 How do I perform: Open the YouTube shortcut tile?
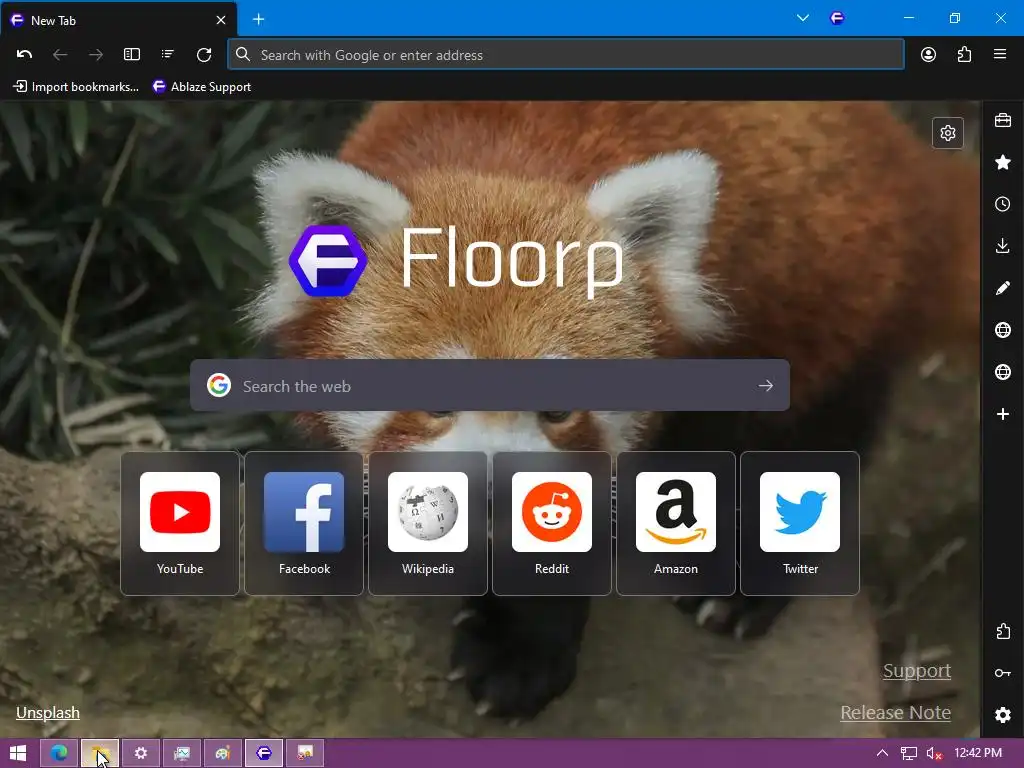[x=180, y=524]
